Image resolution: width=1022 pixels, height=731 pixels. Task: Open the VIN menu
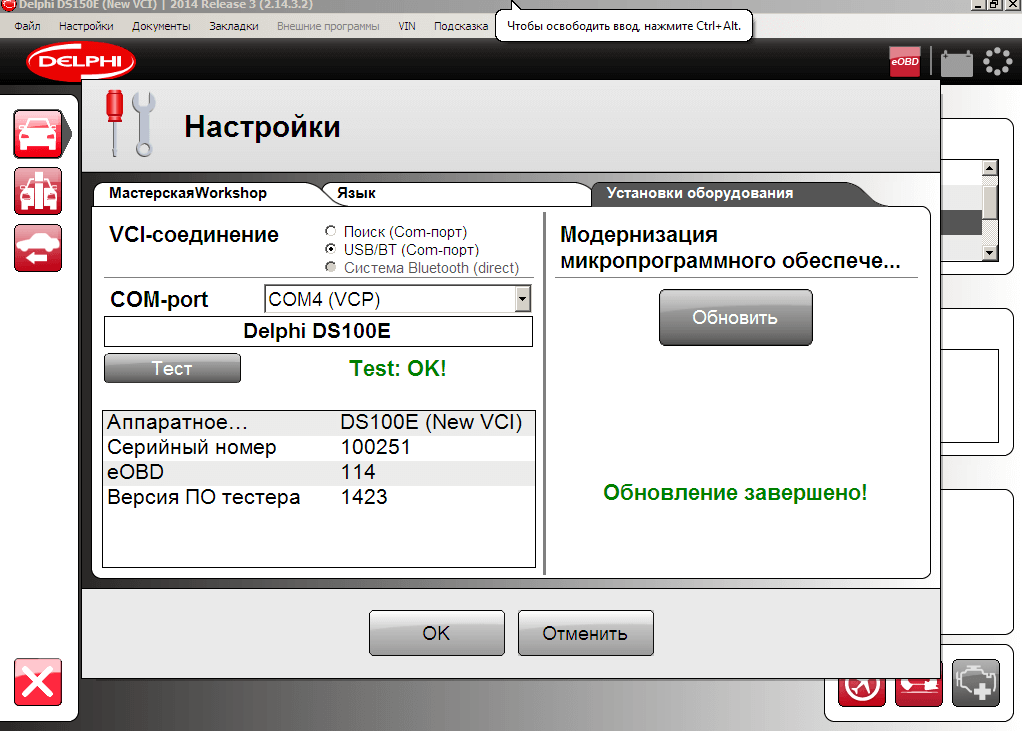tap(407, 26)
